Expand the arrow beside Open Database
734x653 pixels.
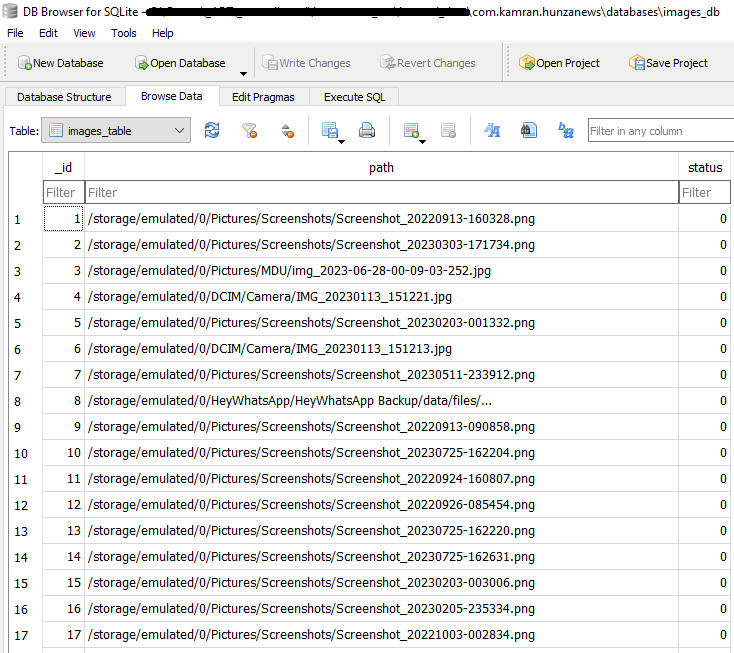[243, 74]
